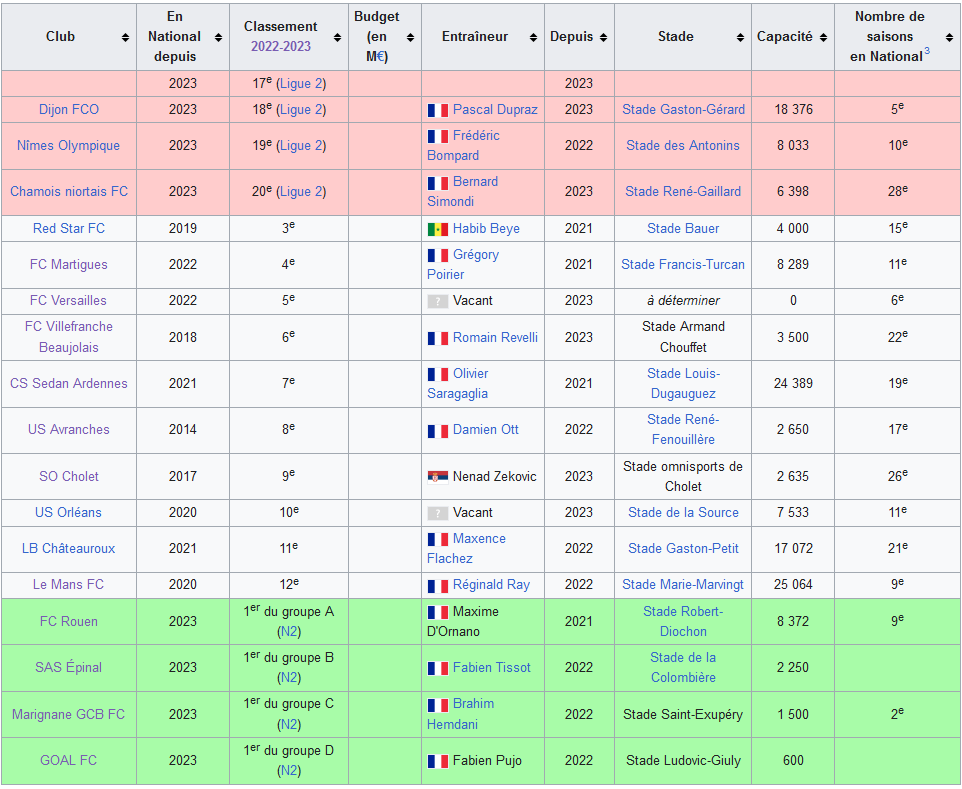Click French flag next to Fabien Tissot
962x789 pixels.
coord(437,668)
